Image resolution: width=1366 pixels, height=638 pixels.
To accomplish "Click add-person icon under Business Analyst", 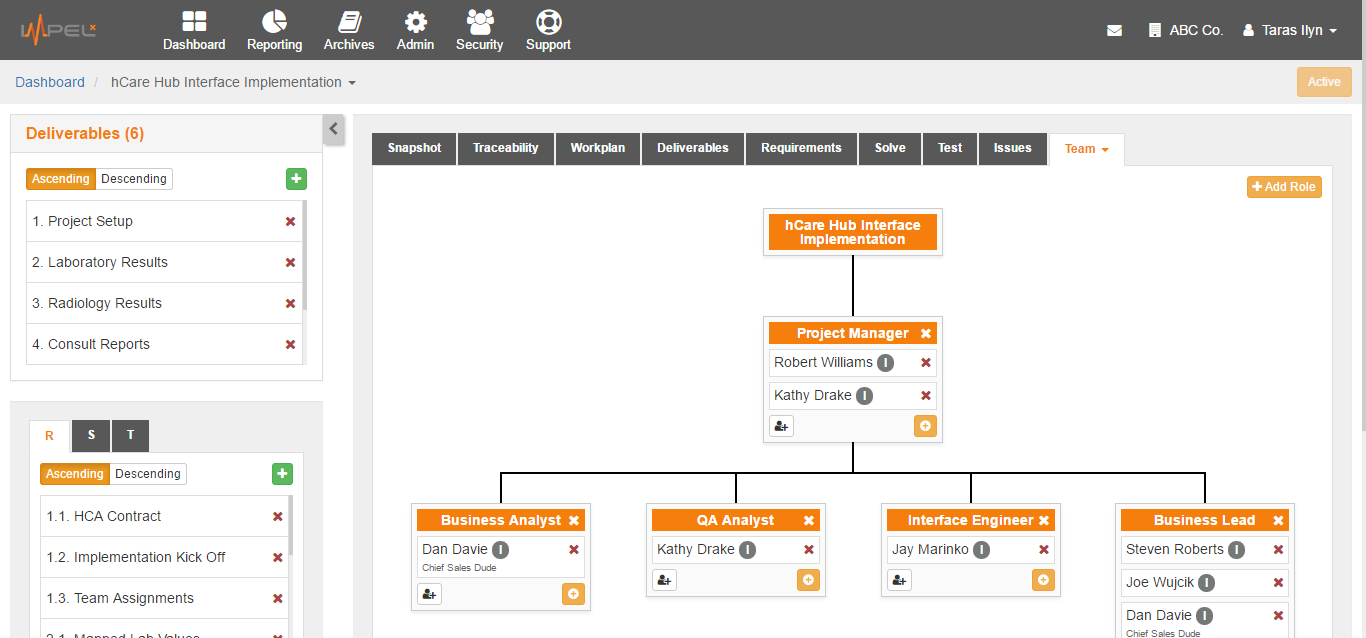I will tap(429, 594).
